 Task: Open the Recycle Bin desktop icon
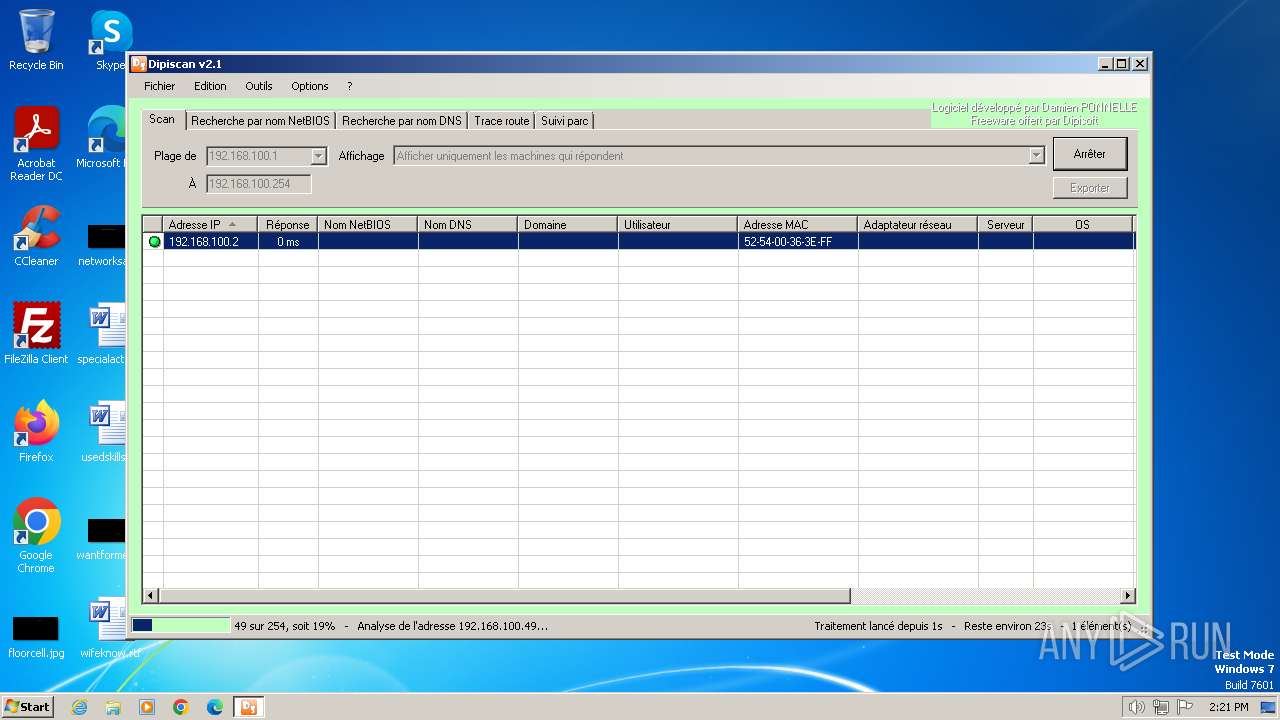36,40
